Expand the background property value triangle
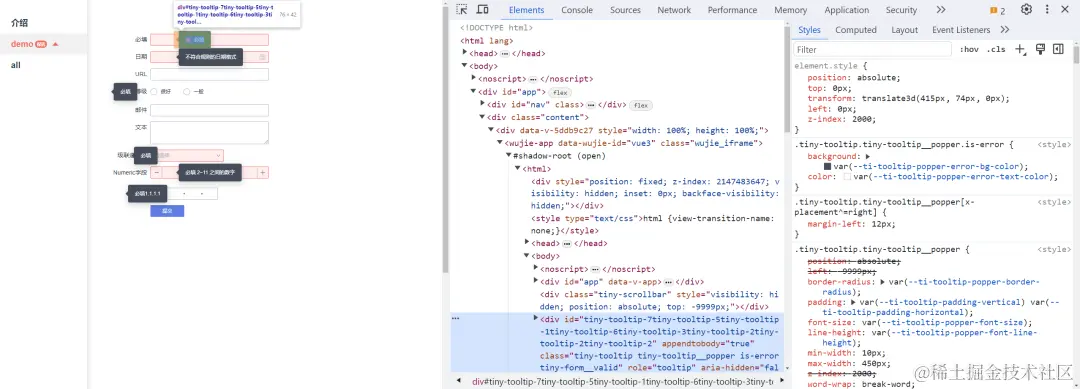Viewport: 1080px width, 389px height. point(868,157)
